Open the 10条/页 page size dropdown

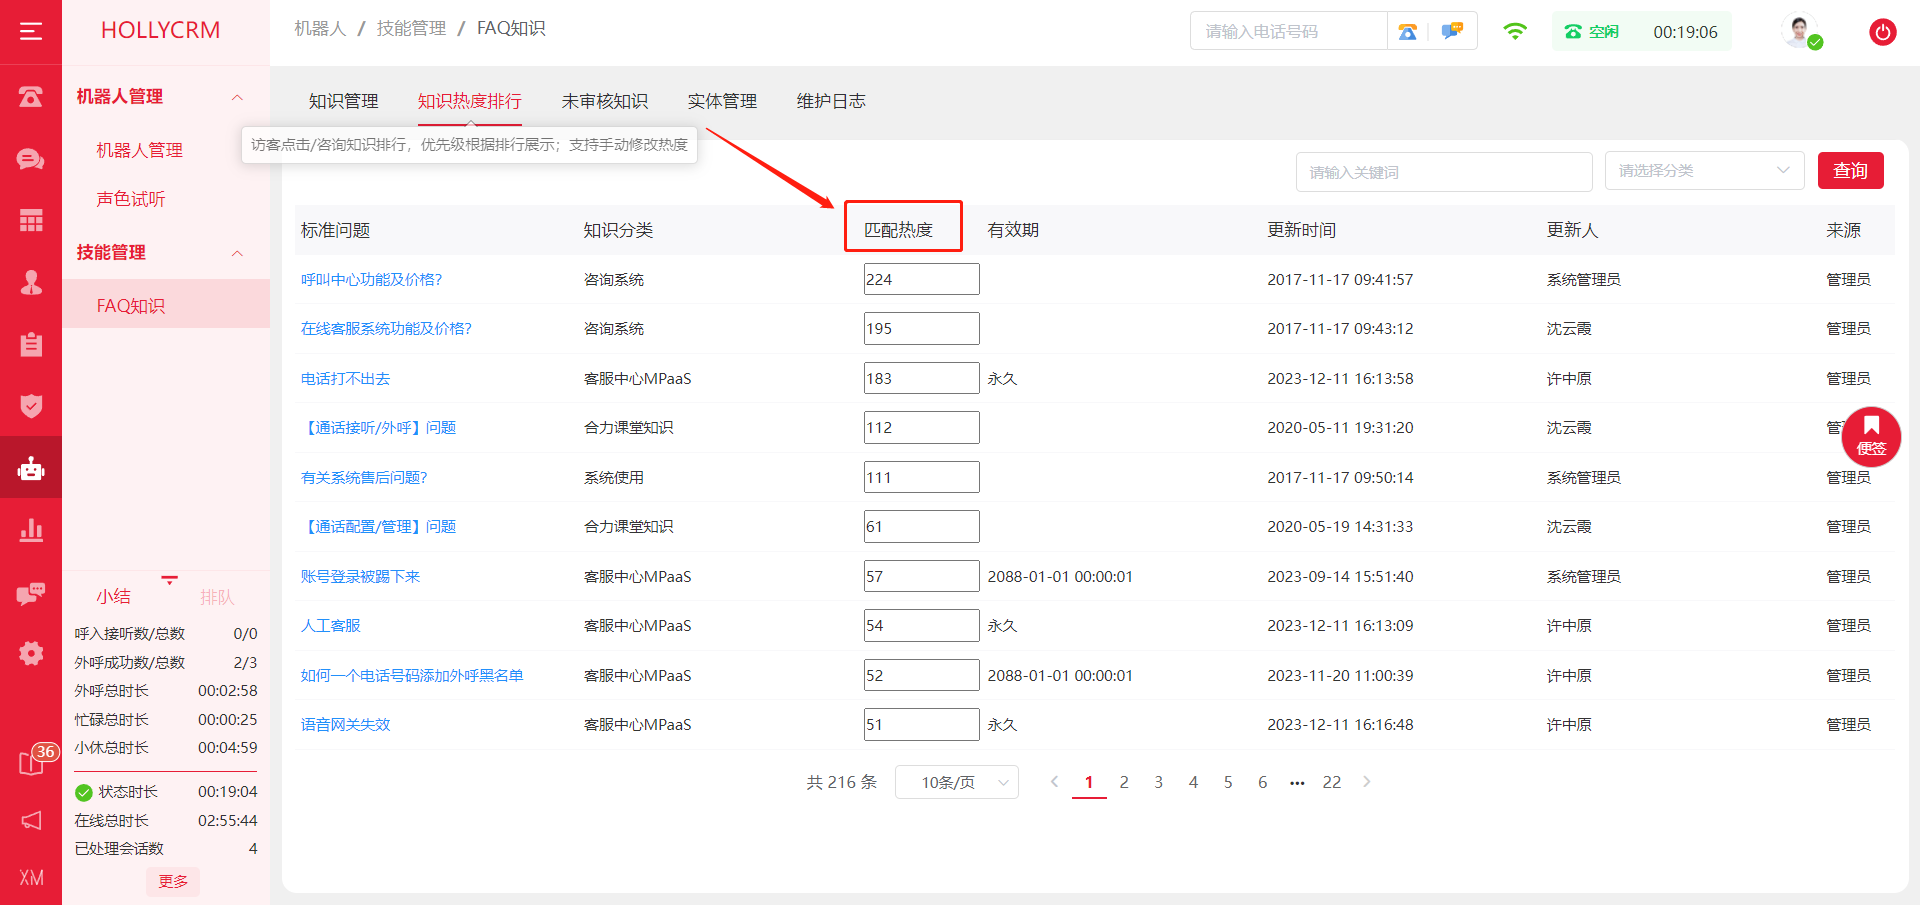point(956,782)
